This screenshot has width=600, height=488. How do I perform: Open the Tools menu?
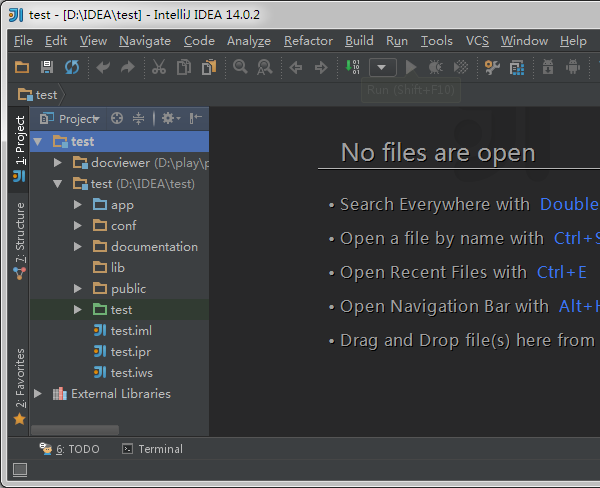click(x=437, y=41)
